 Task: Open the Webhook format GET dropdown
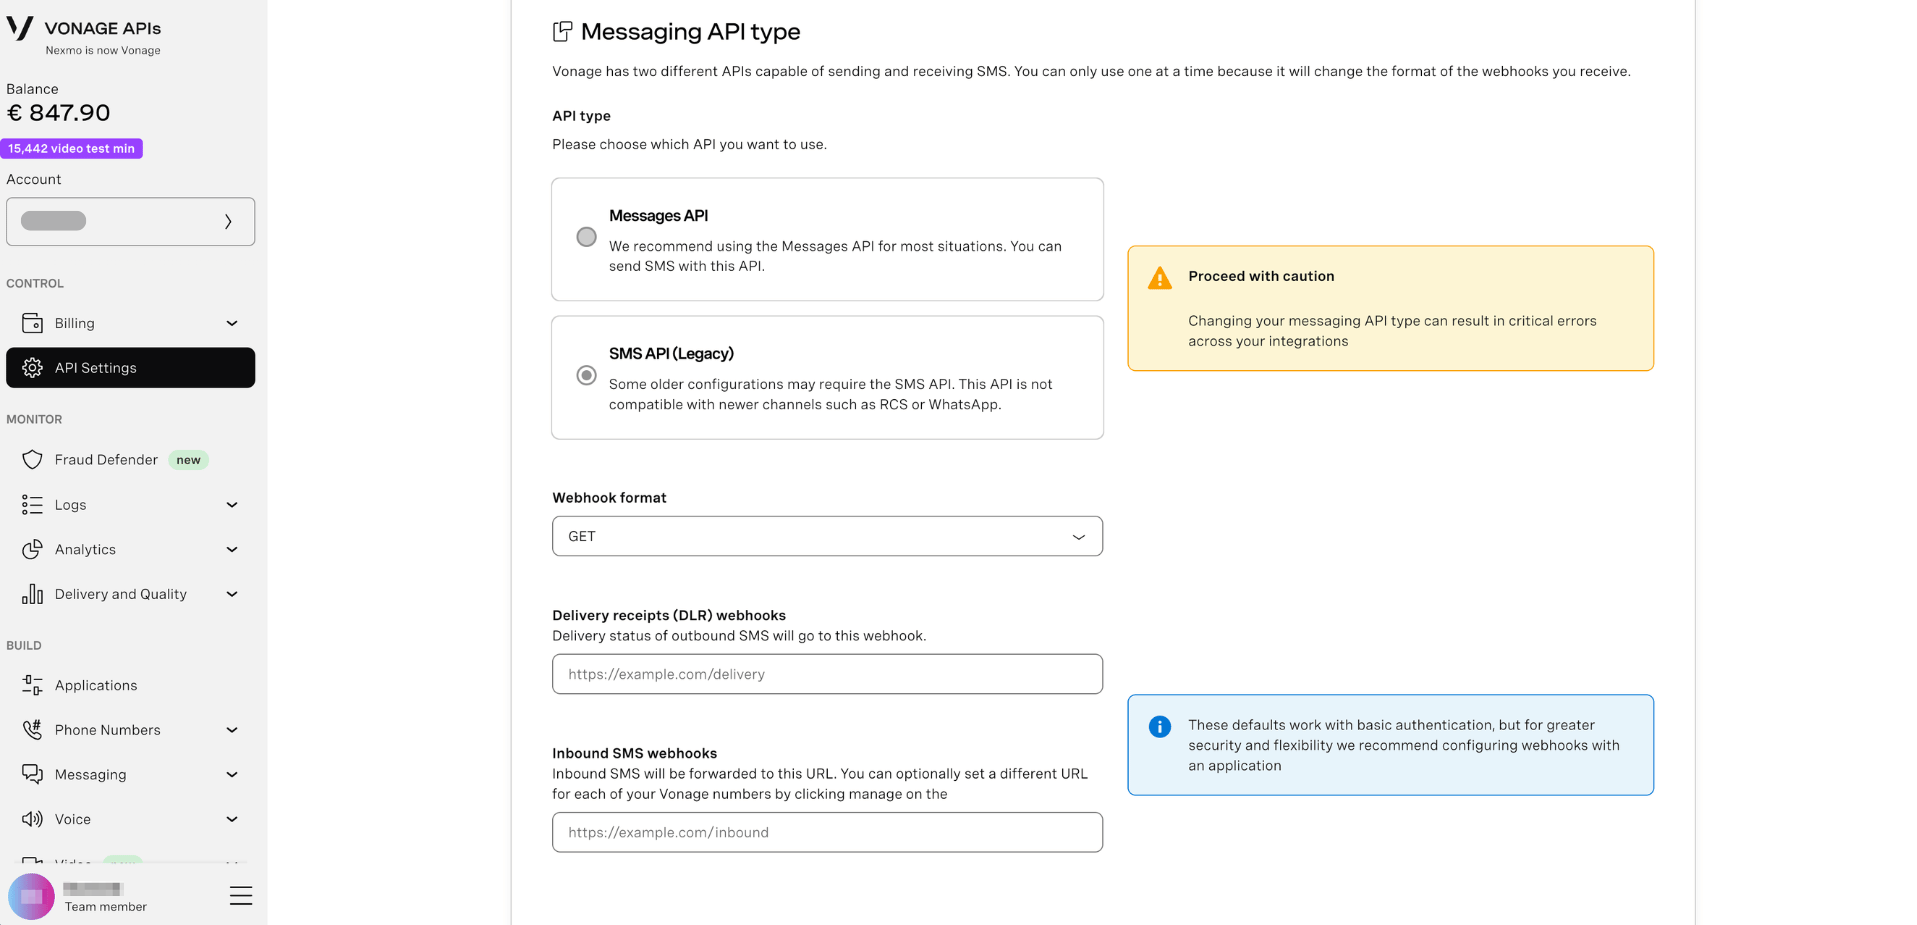827,536
